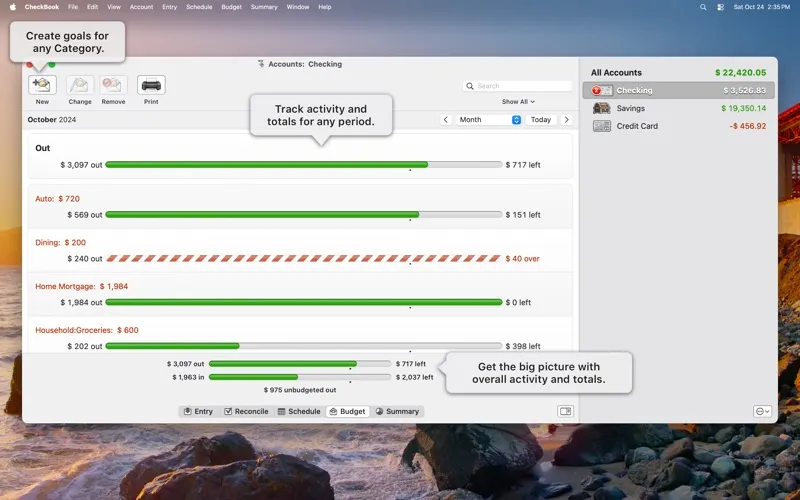The image size is (800, 500).
Task: Select the Home Mortgage: $1,984 label
Action: coord(82,287)
